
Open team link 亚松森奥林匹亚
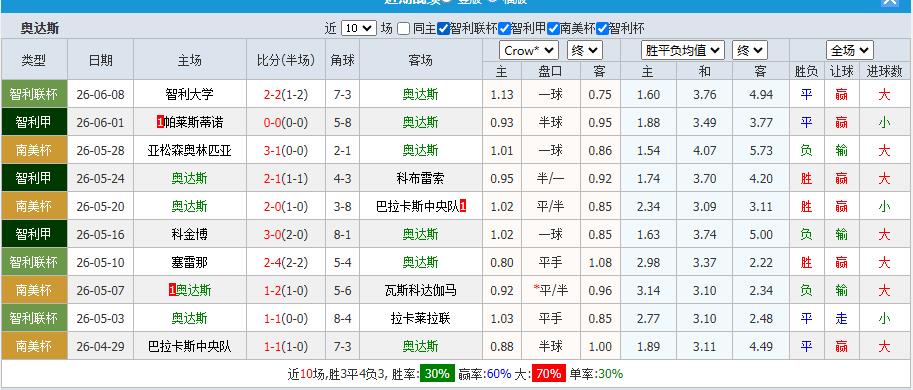190,150
